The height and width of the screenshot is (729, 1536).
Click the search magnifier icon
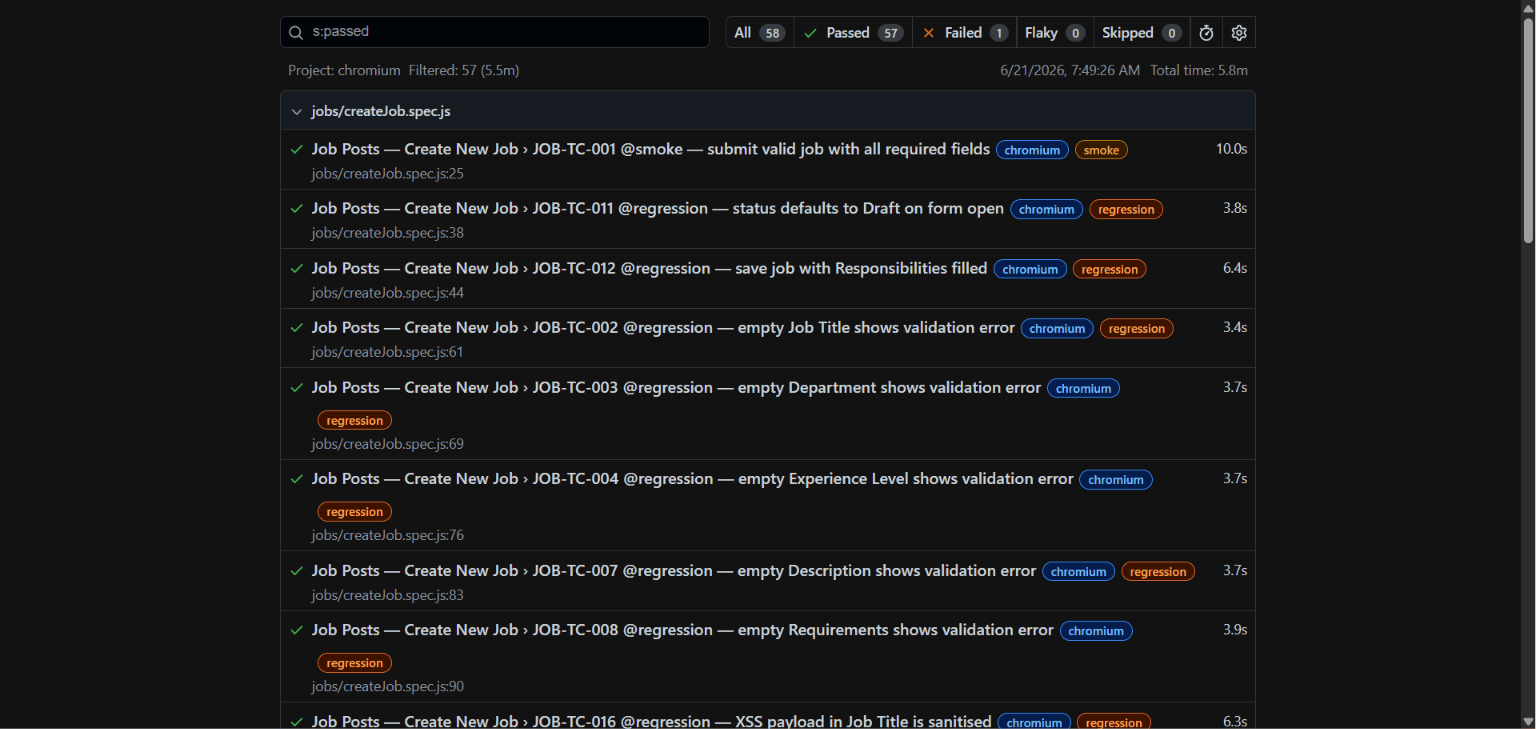click(x=296, y=32)
